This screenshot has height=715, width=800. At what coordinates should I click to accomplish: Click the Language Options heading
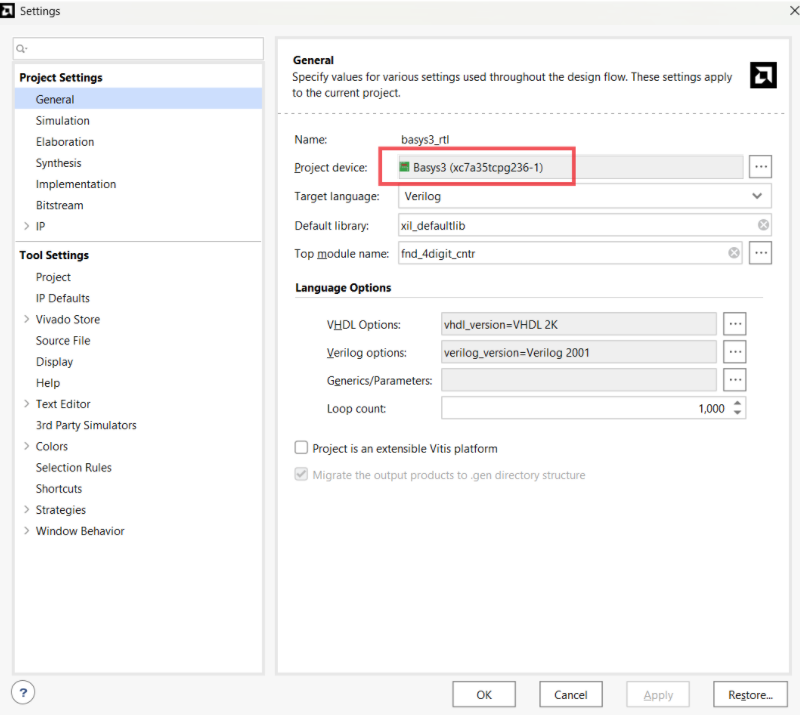[343, 287]
